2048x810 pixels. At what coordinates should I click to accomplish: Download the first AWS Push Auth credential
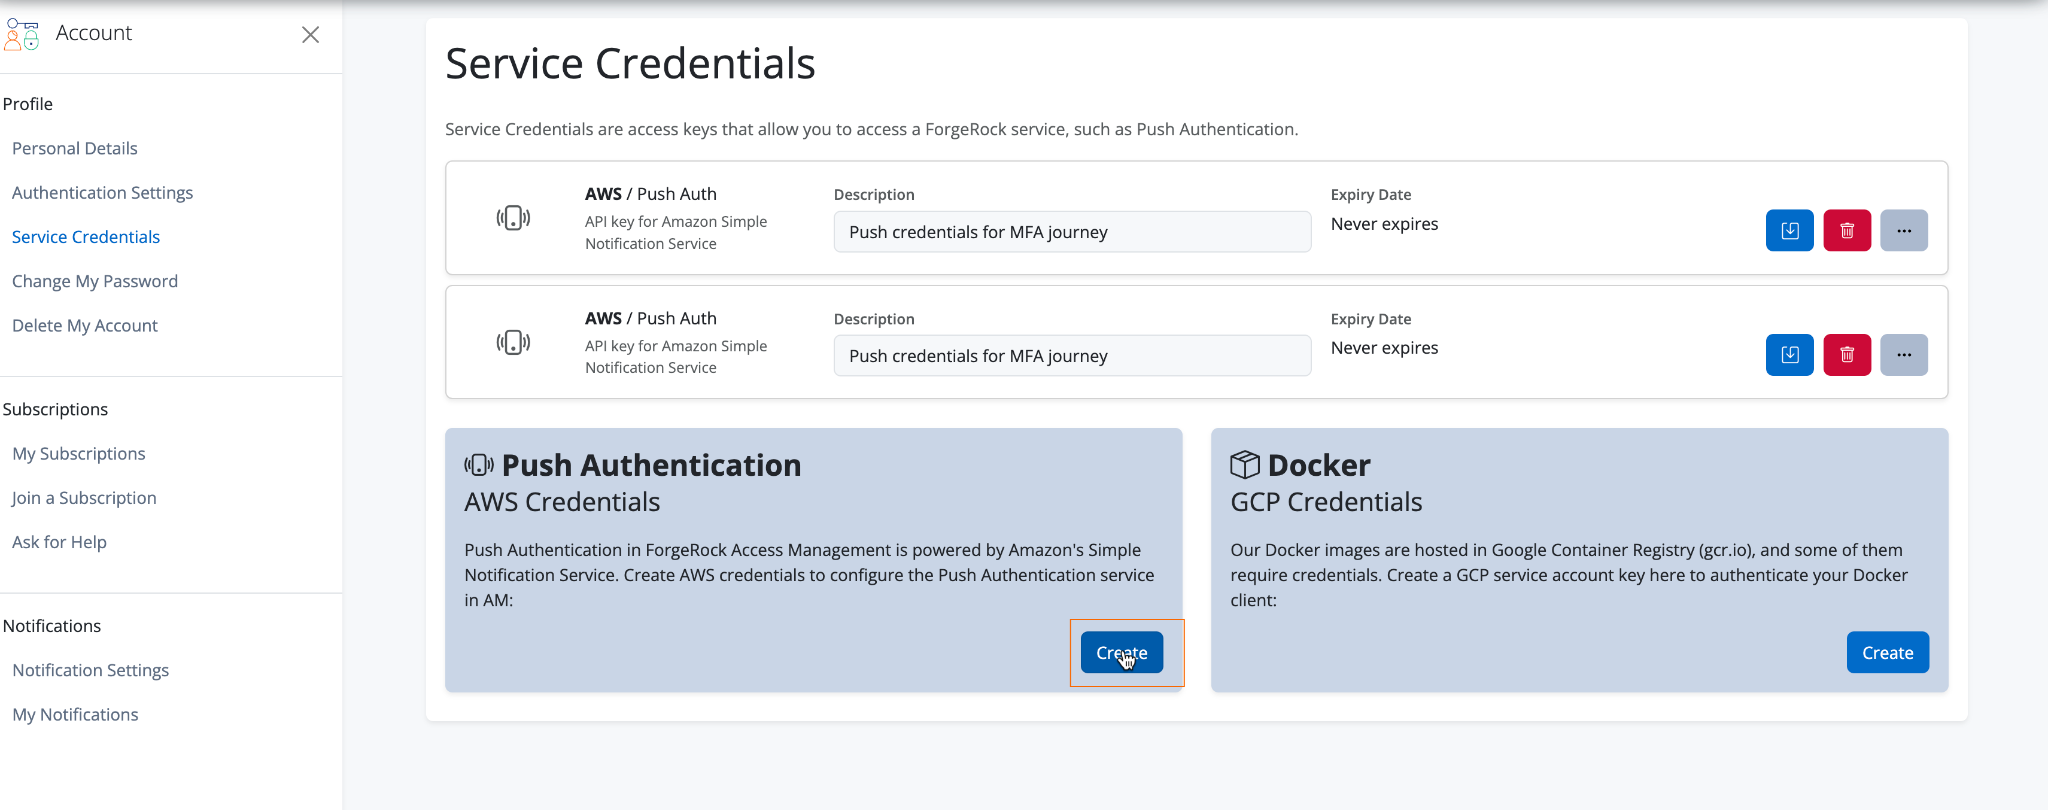1789,231
